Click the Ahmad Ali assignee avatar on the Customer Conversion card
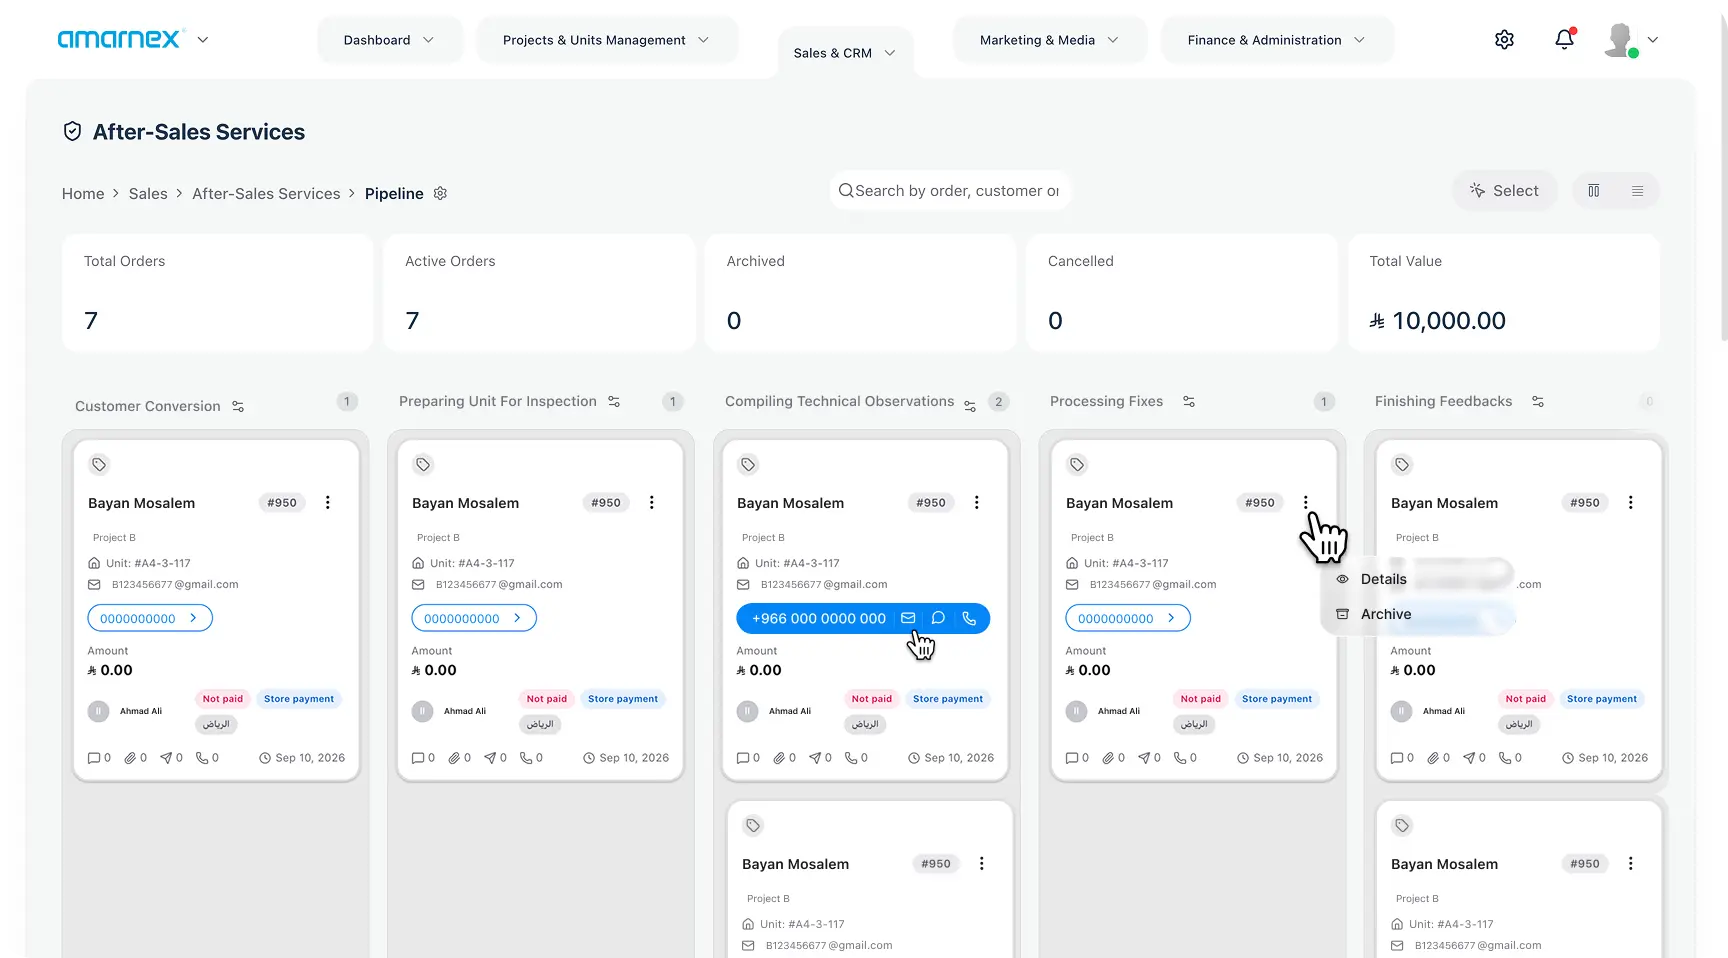This screenshot has height=958, width=1728. click(x=98, y=712)
